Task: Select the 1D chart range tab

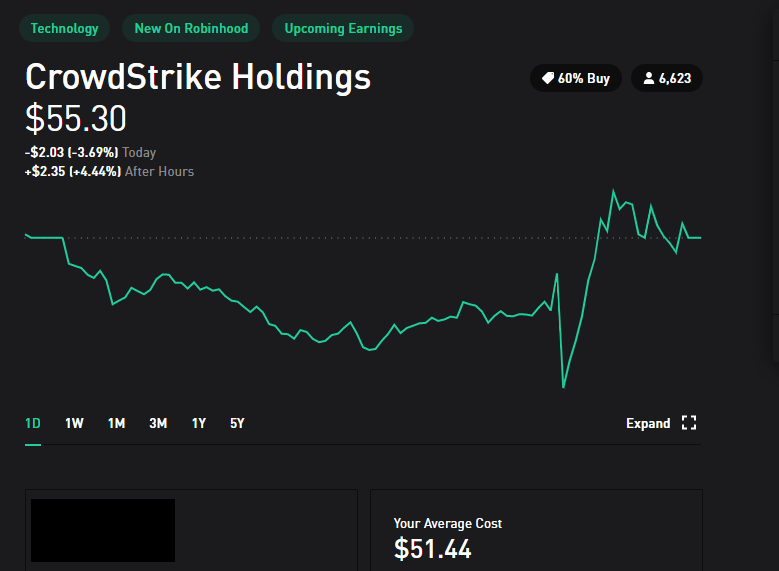Action: pyautogui.click(x=33, y=423)
